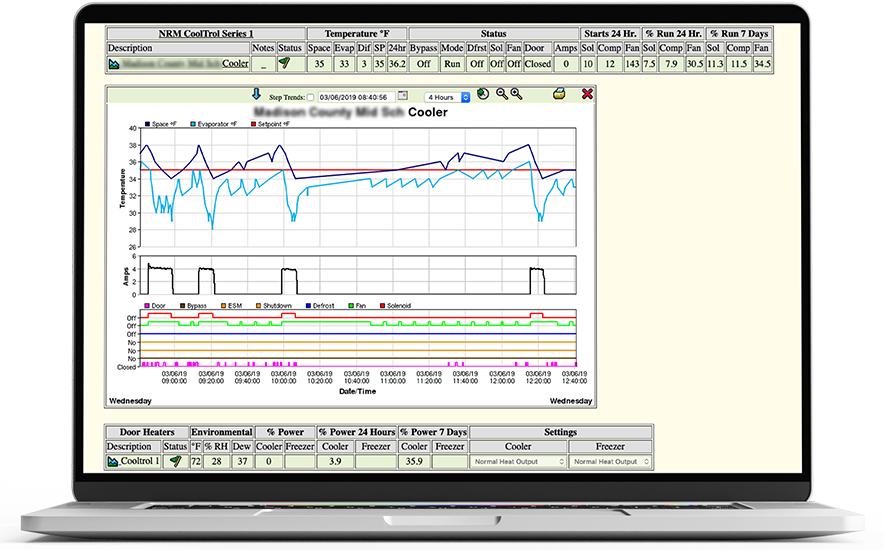
Task: Select the % Run 24 Hr value 7.9
Action: click(x=671, y=64)
